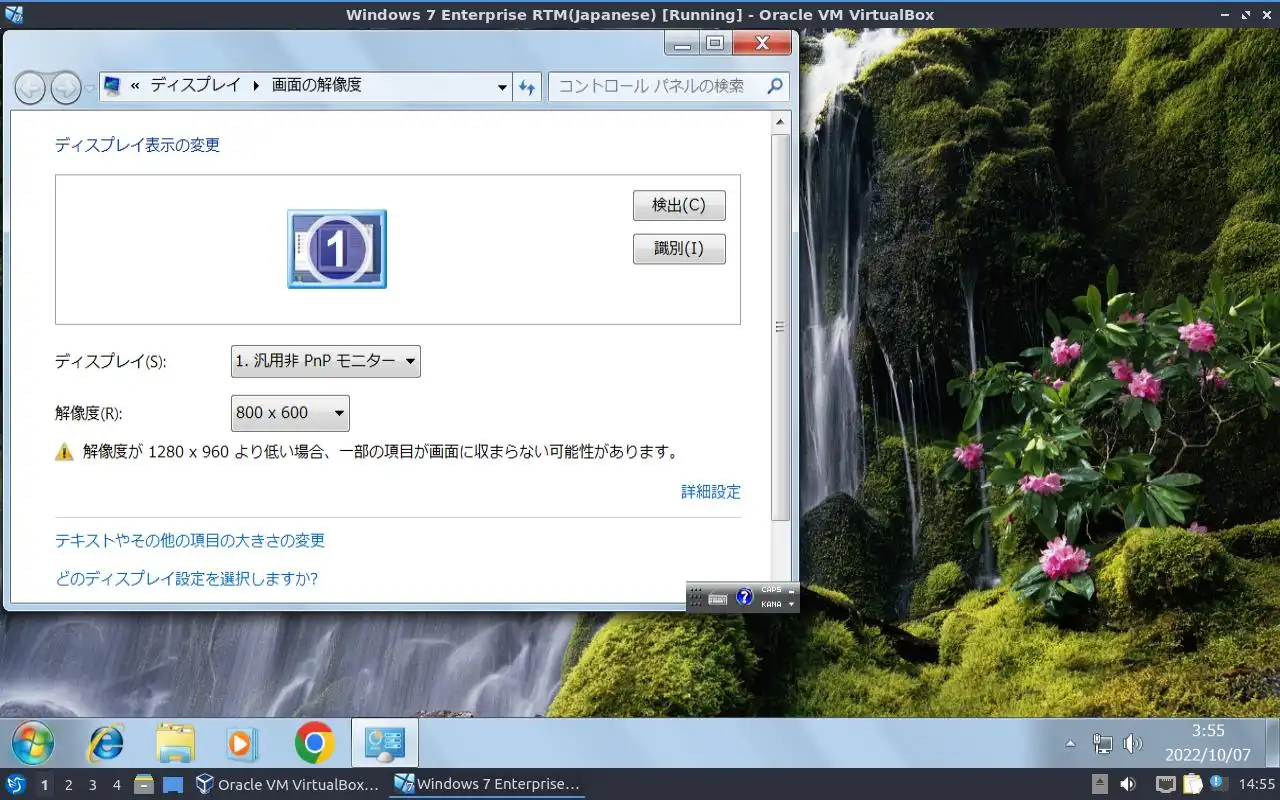Open the host clipboard manager tray icon

[1193, 785]
